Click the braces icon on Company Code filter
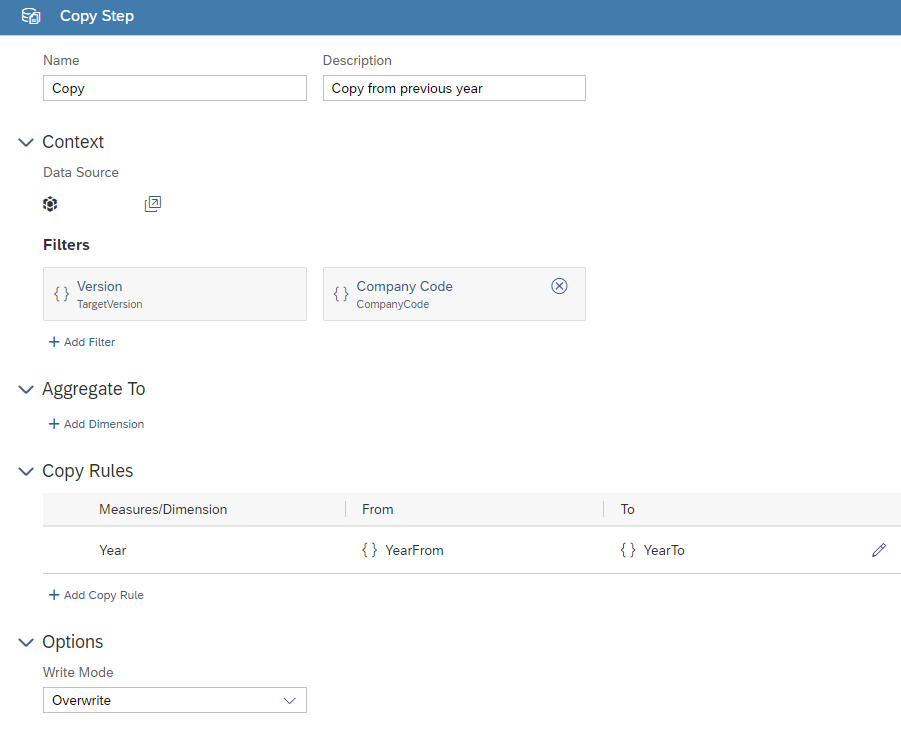The width and height of the screenshot is (901, 731). point(340,293)
